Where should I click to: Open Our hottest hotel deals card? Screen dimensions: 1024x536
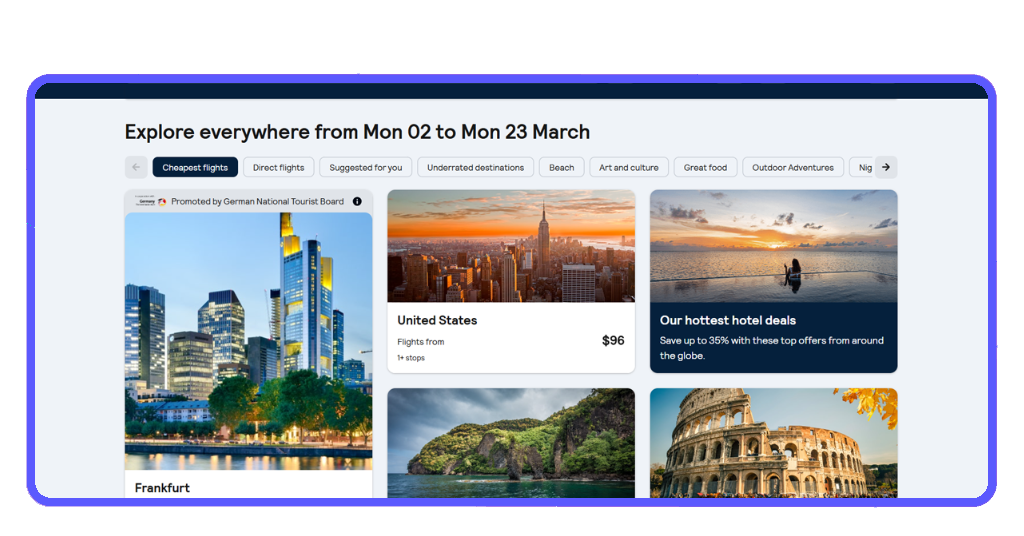(x=774, y=281)
